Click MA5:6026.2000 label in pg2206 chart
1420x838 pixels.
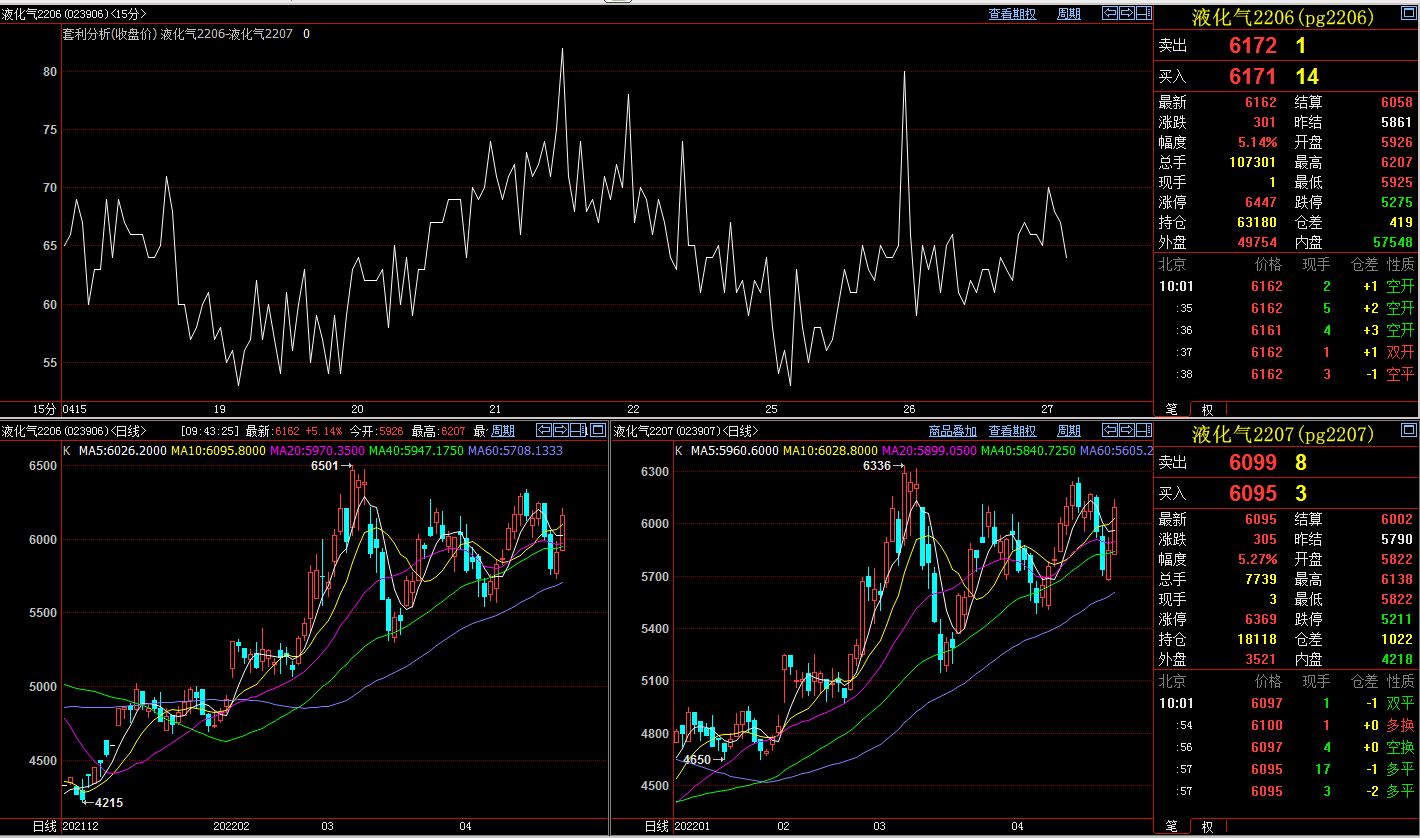[x=121, y=451]
